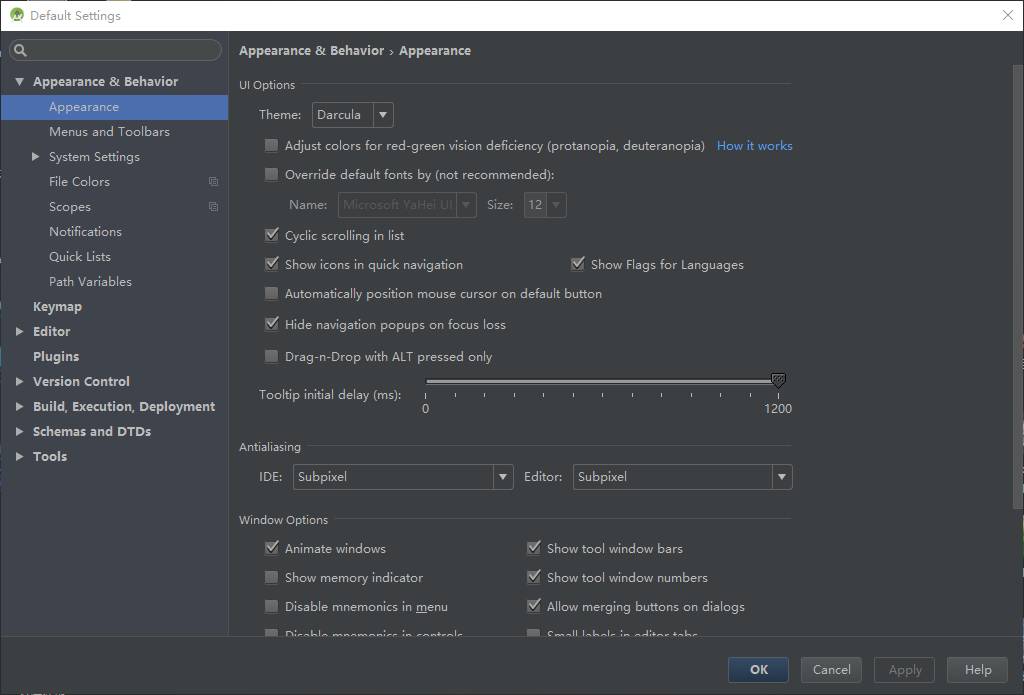Screen dimensions: 1024x695
Task: Open the font Size dropdown
Action: coord(545,205)
